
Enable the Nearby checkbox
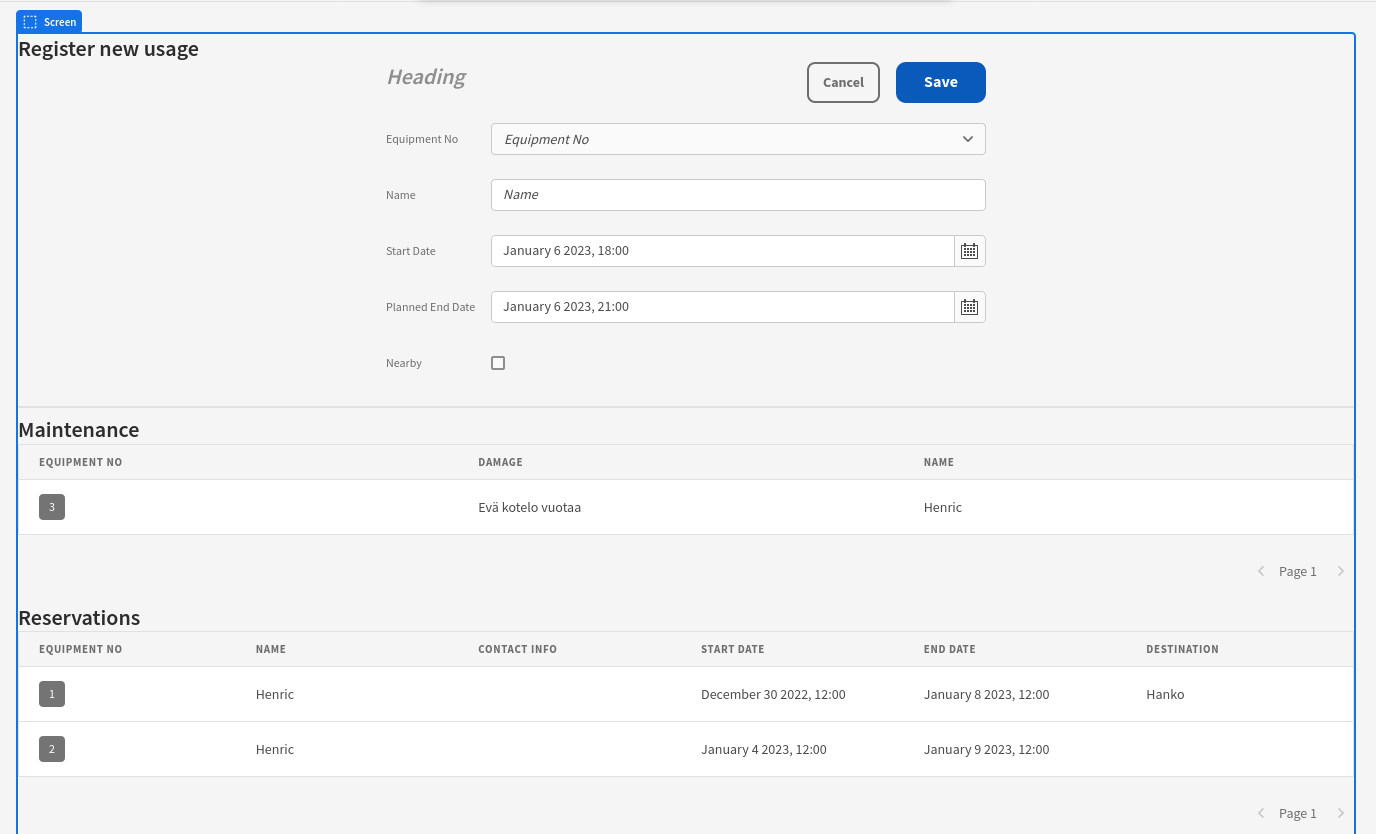pos(497,362)
